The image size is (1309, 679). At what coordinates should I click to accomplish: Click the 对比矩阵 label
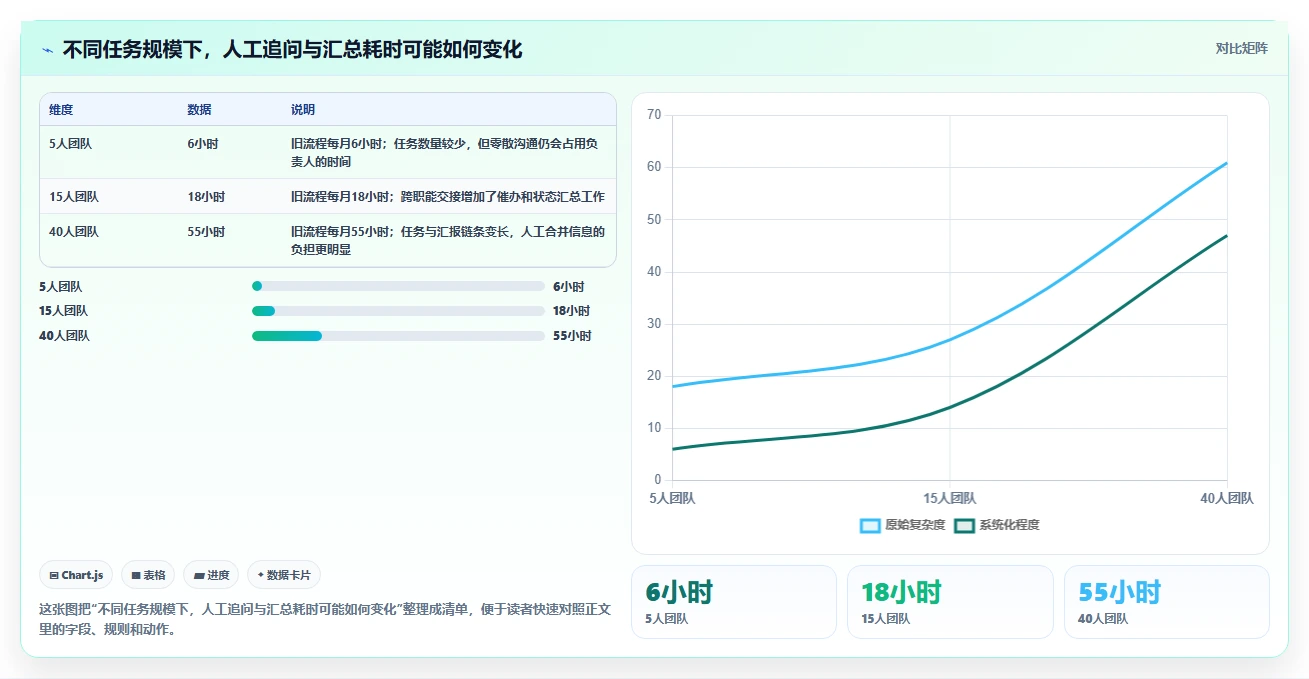1241,49
